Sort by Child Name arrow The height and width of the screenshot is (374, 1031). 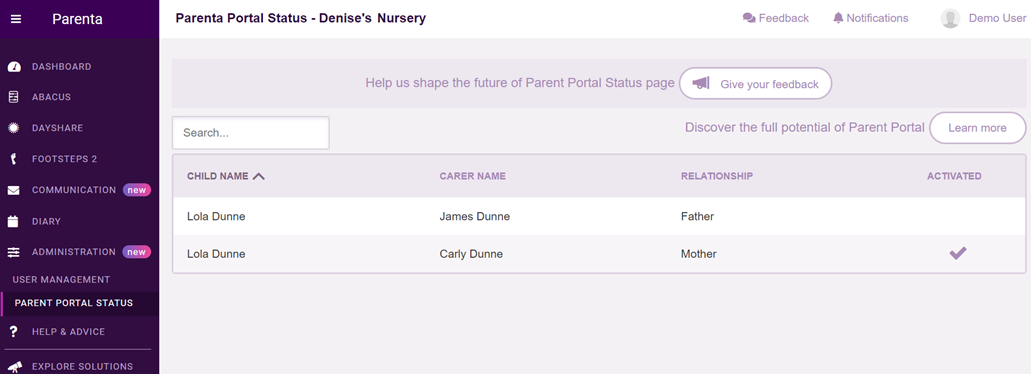click(x=258, y=176)
